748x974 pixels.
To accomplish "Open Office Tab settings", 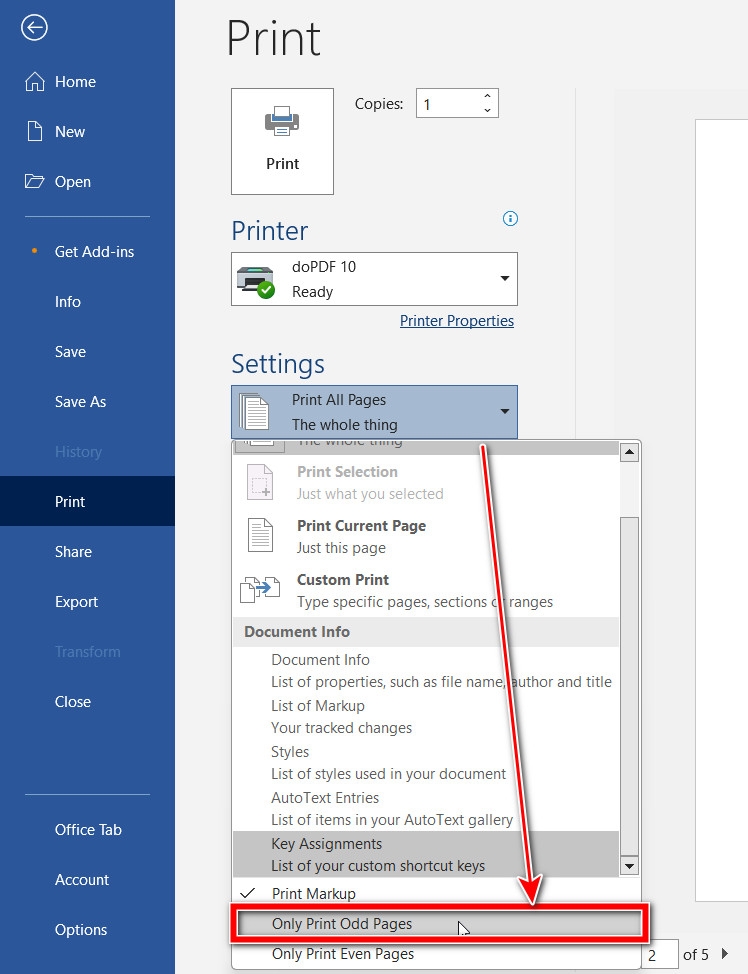I will 87,829.
